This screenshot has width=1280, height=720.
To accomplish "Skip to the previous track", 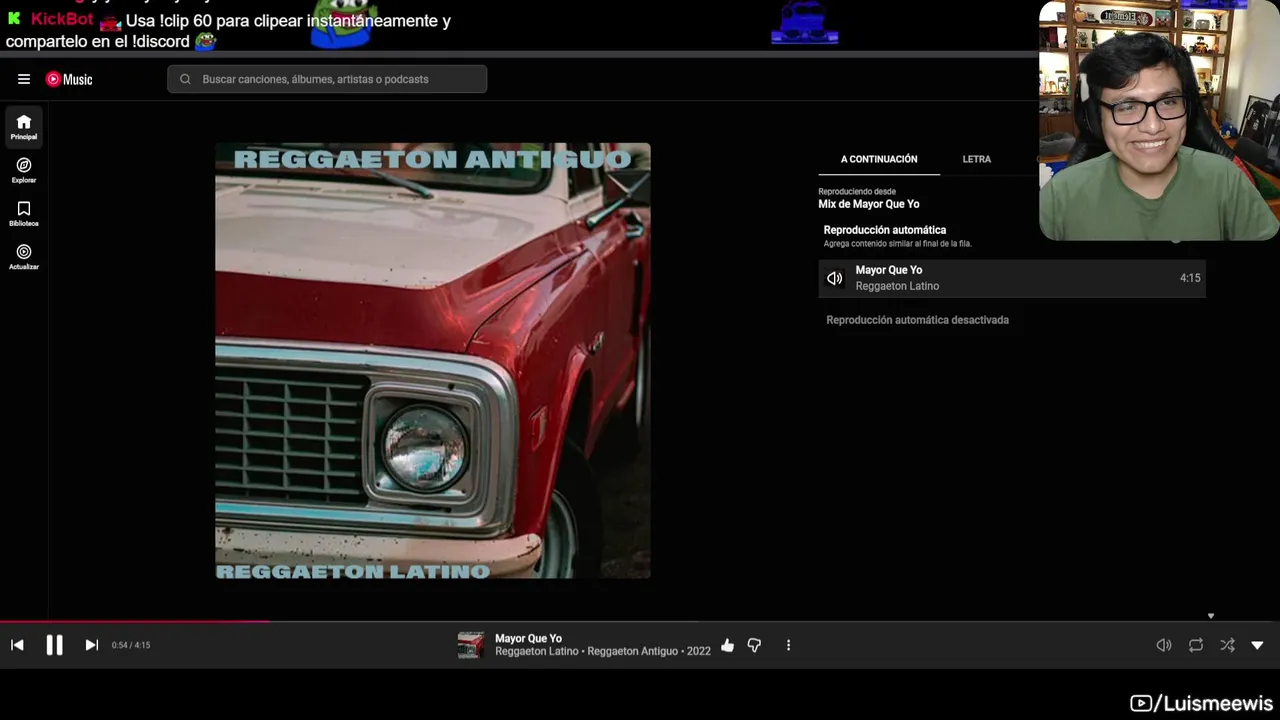I will tap(17, 645).
